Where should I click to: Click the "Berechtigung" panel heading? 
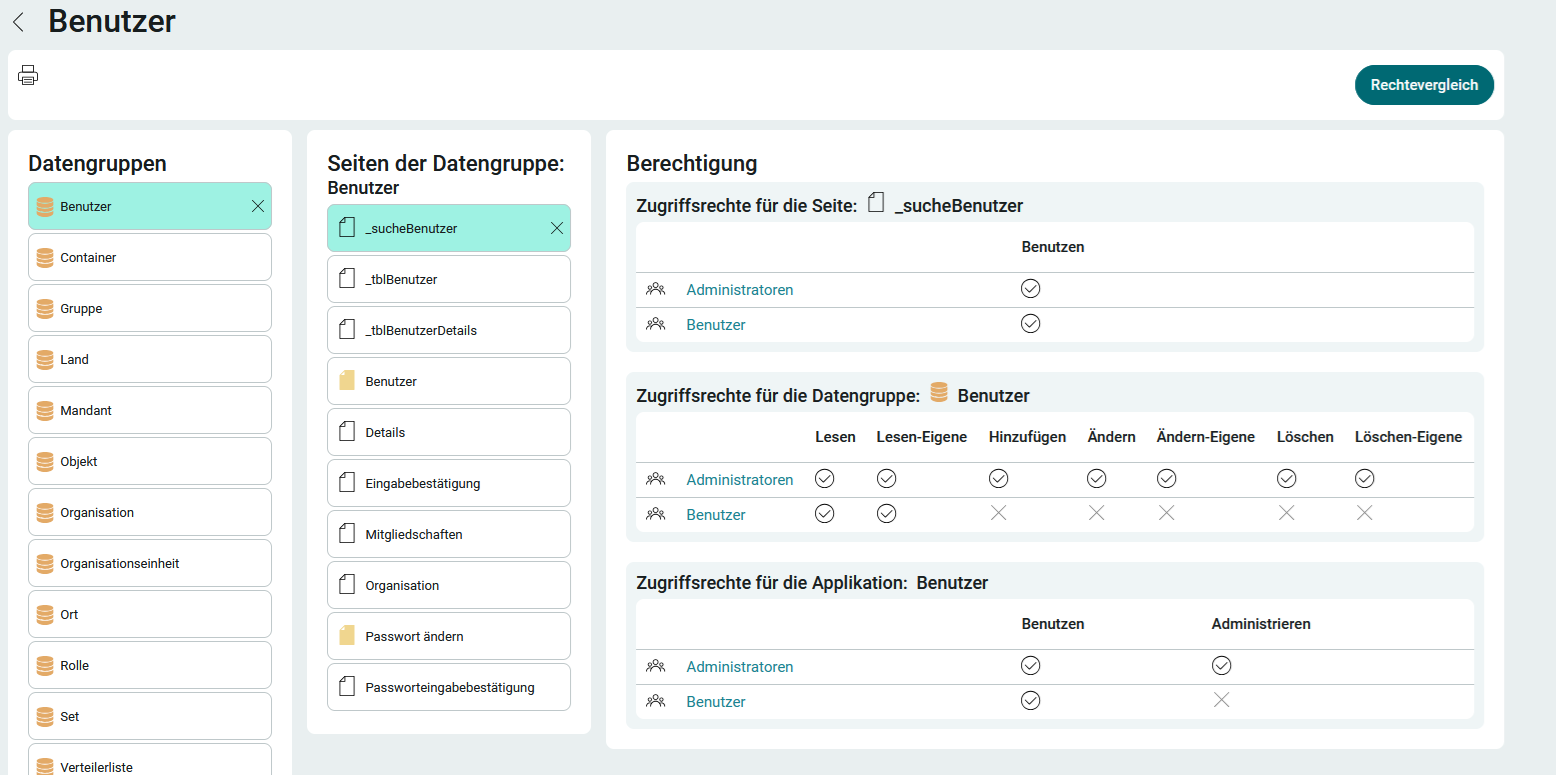point(692,163)
